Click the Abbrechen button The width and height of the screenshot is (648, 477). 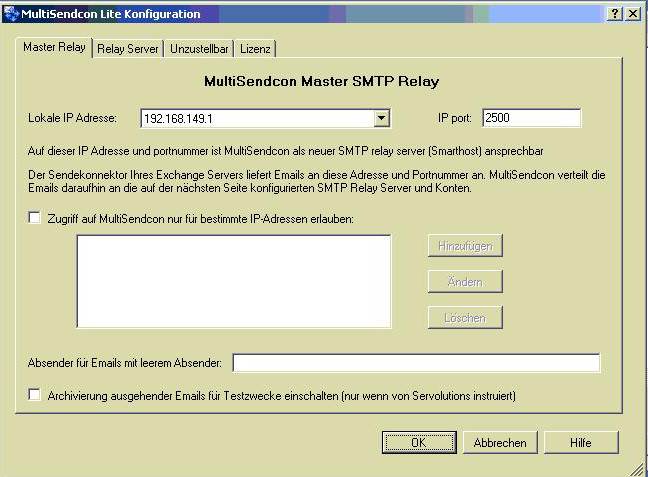click(x=500, y=442)
